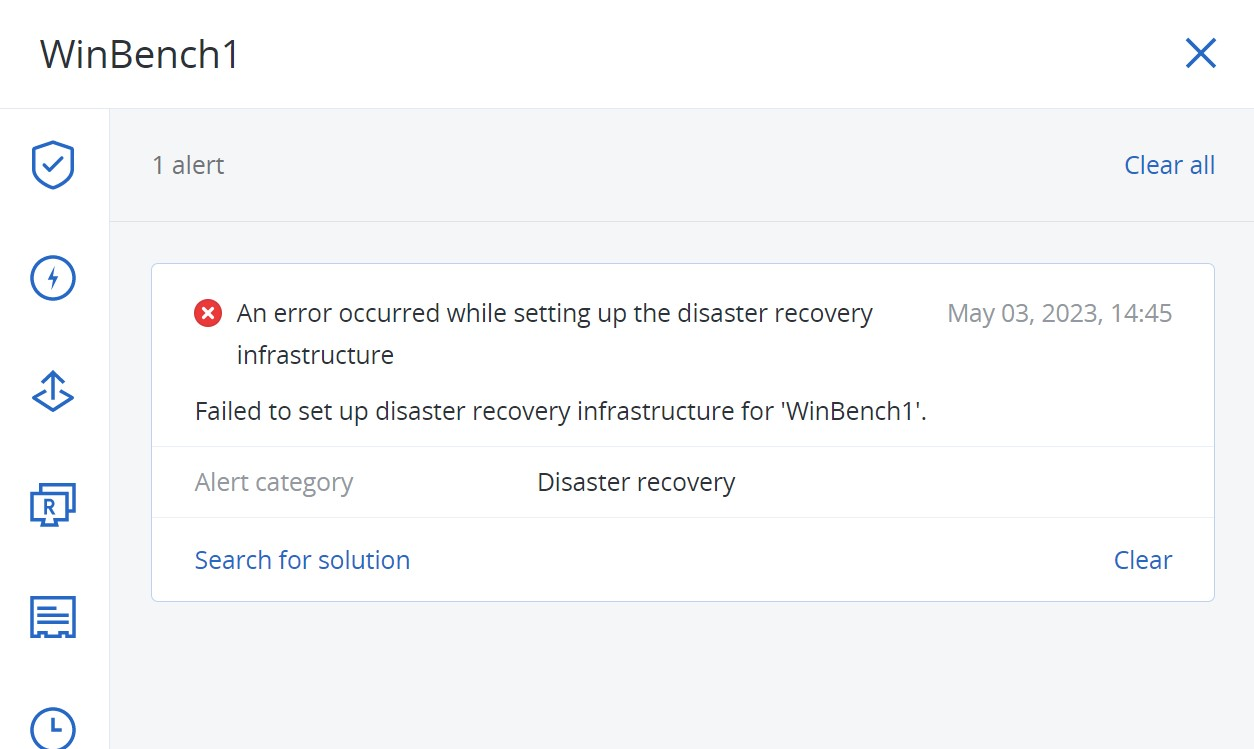
Task: Click the 'Disaster recovery' category value
Action: coord(636,483)
